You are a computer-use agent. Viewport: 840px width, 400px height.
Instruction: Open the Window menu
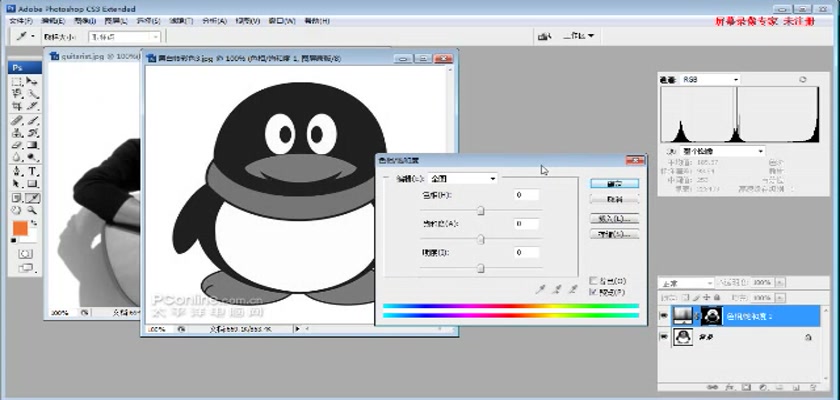point(282,21)
